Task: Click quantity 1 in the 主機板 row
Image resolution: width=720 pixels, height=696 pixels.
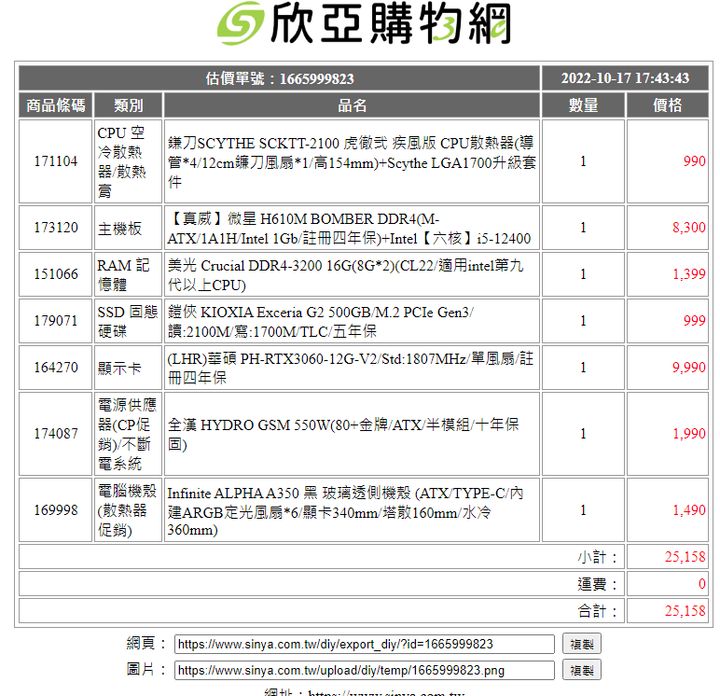Action: [x=583, y=228]
